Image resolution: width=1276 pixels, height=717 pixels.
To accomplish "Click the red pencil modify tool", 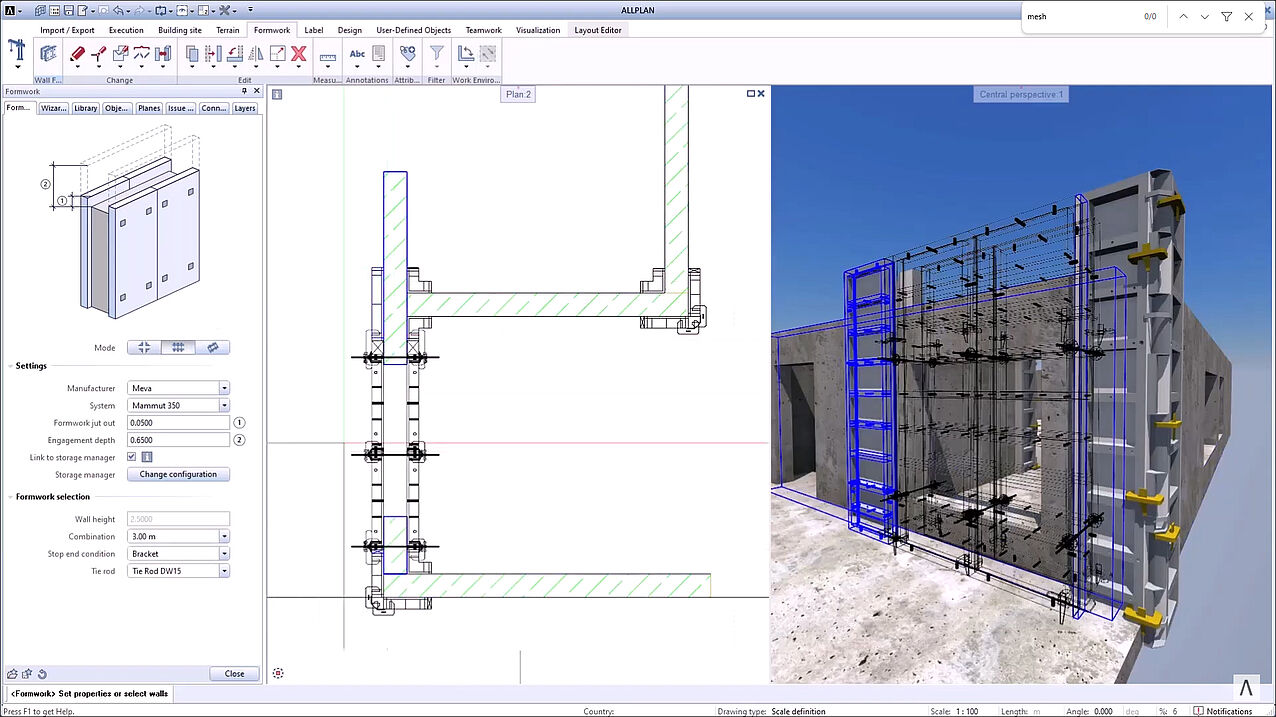I will click(78, 54).
